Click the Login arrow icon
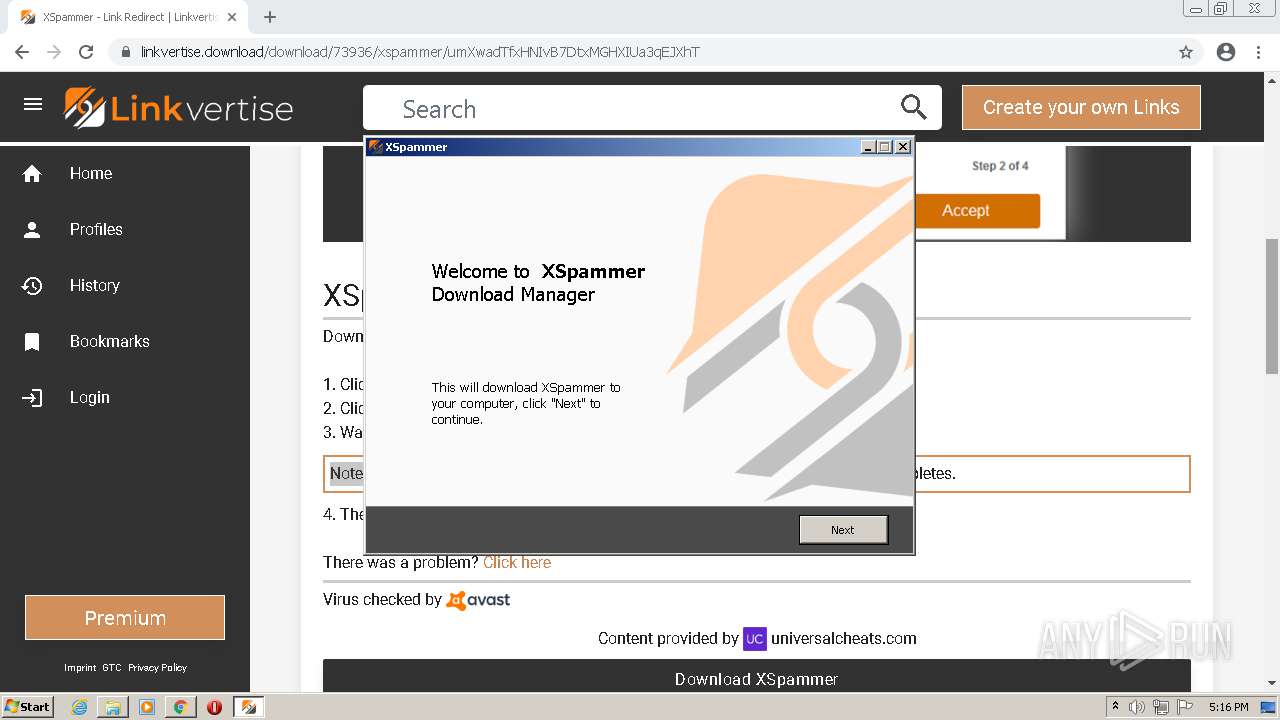 pyautogui.click(x=32, y=398)
